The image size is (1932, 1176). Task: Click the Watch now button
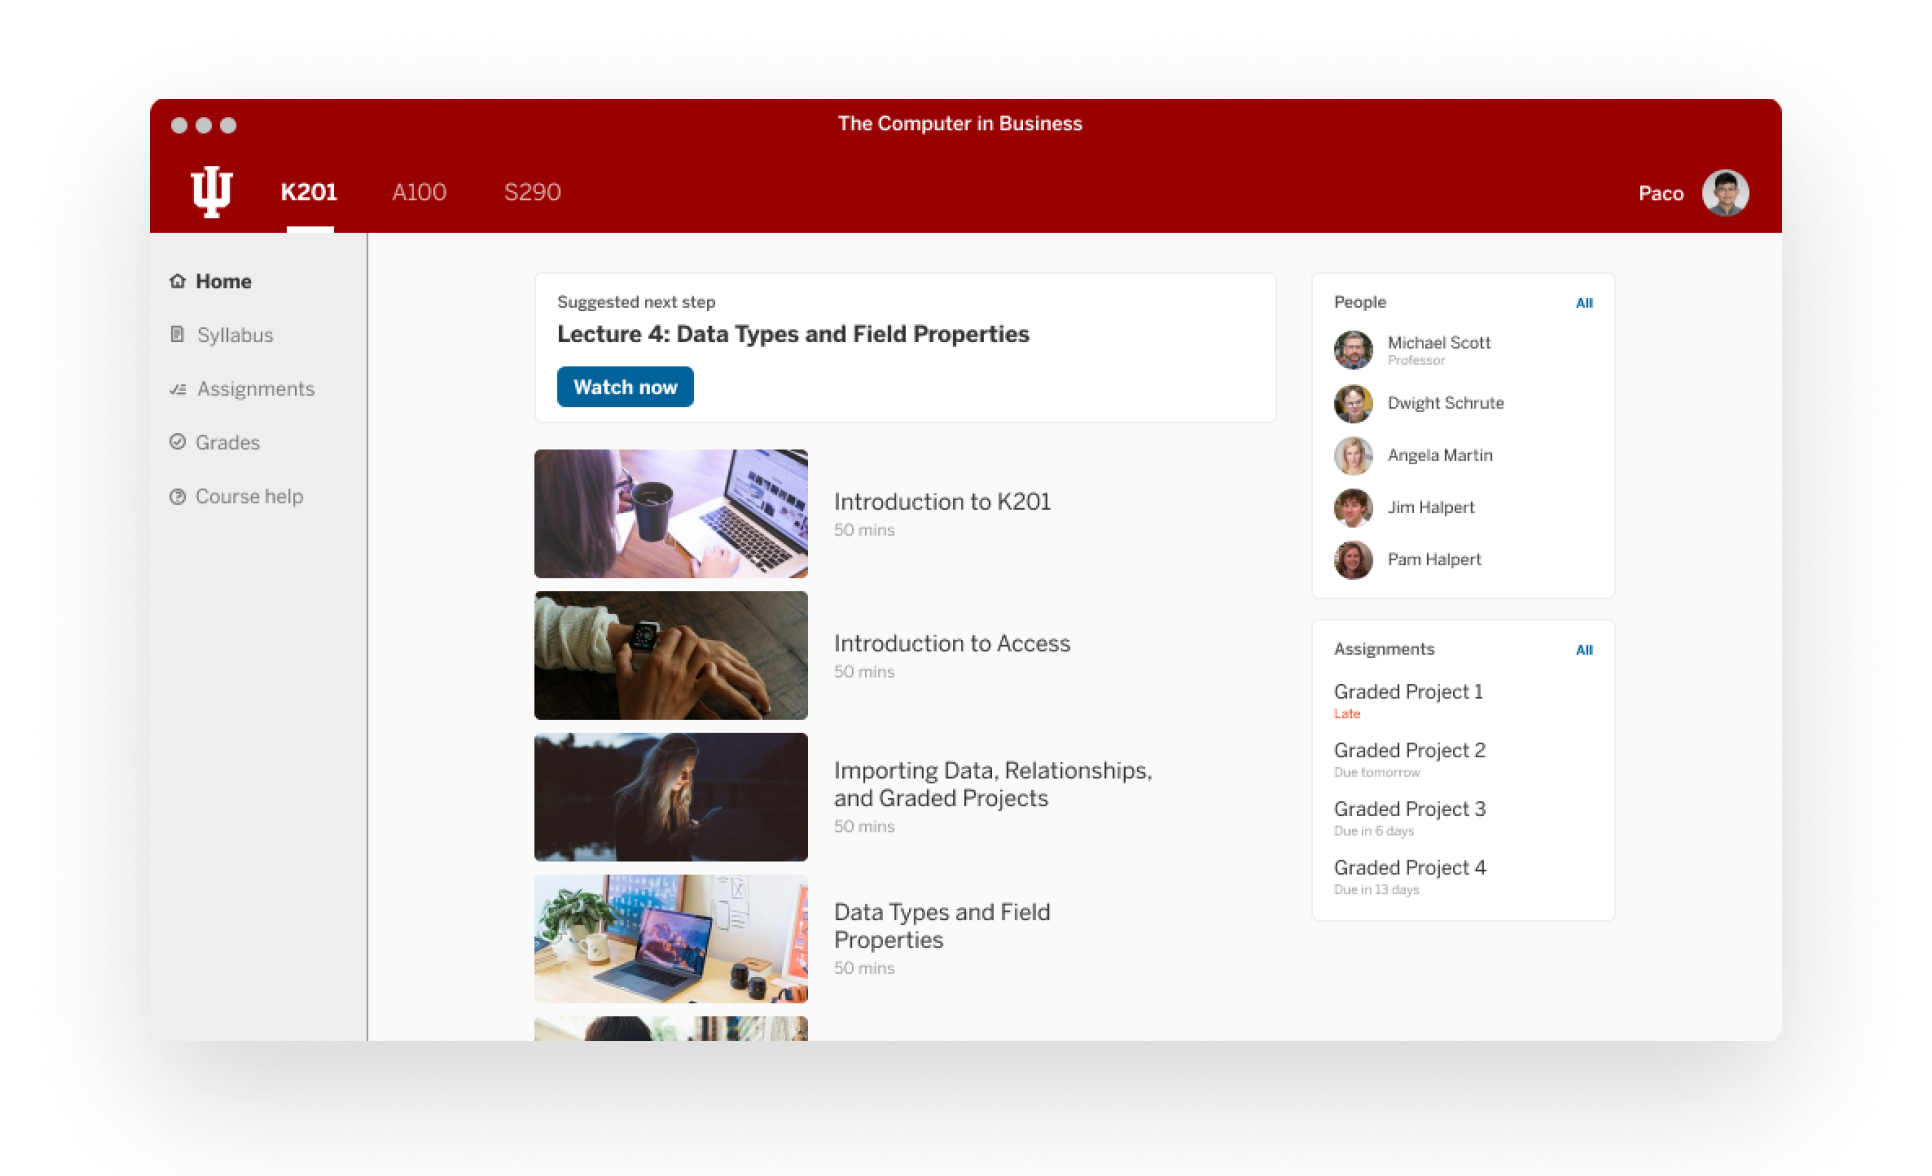point(625,386)
